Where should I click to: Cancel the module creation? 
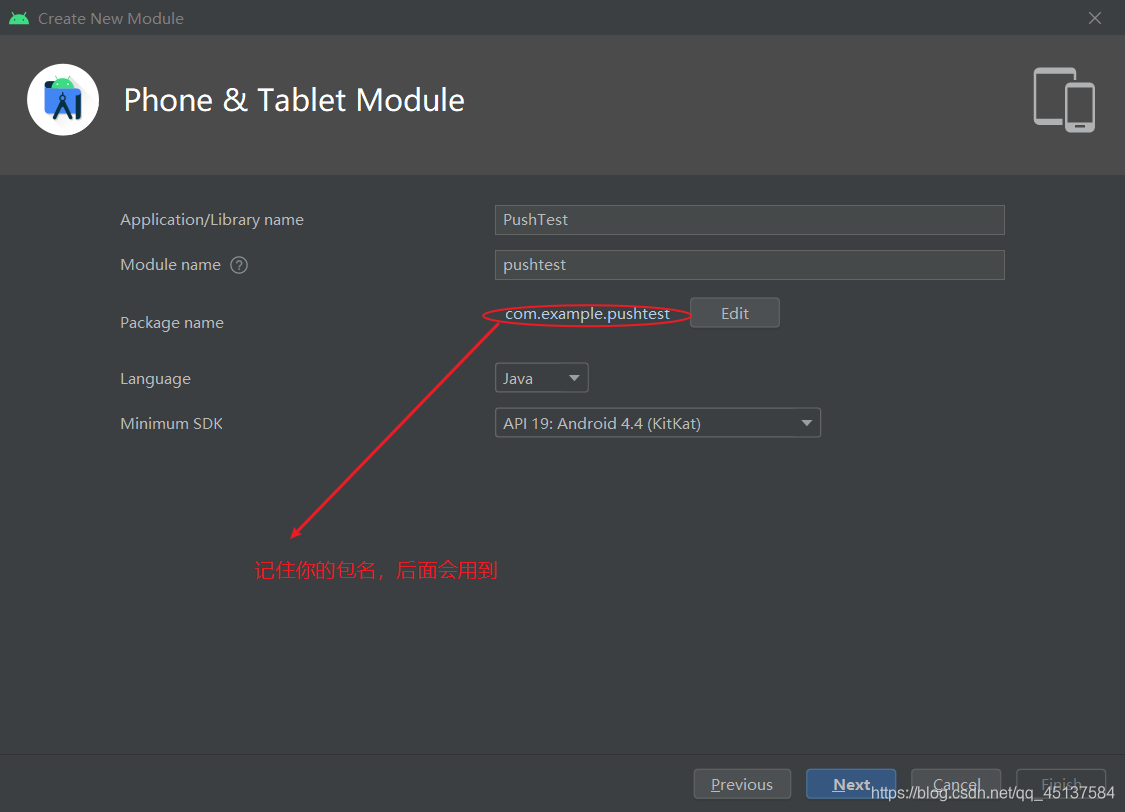956,784
